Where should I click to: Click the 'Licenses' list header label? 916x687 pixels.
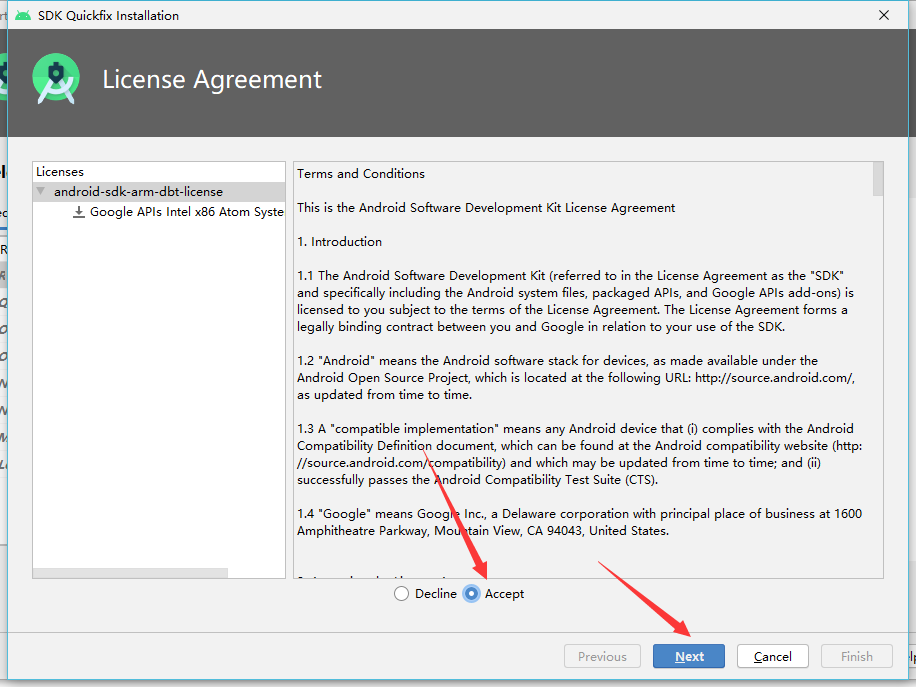[x=60, y=172]
